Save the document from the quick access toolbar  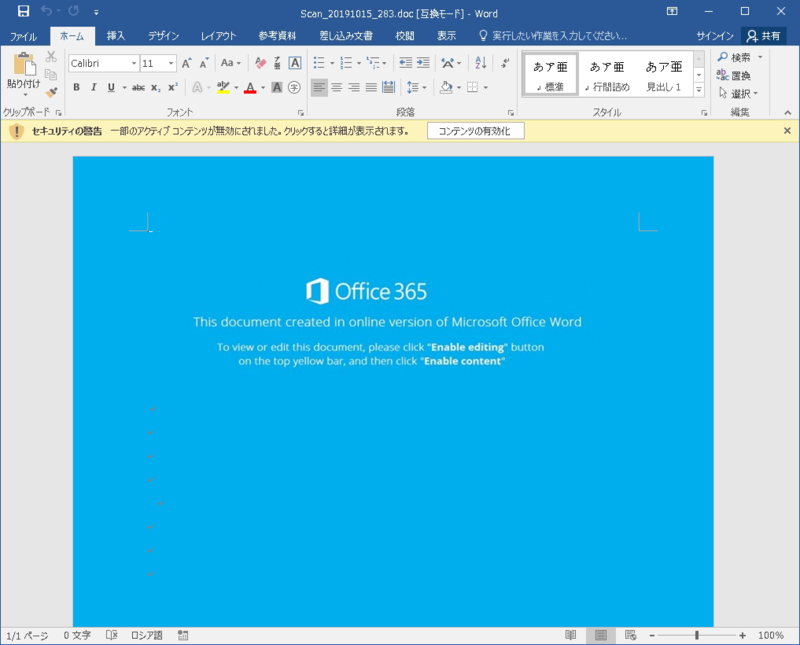click(23, 11)
